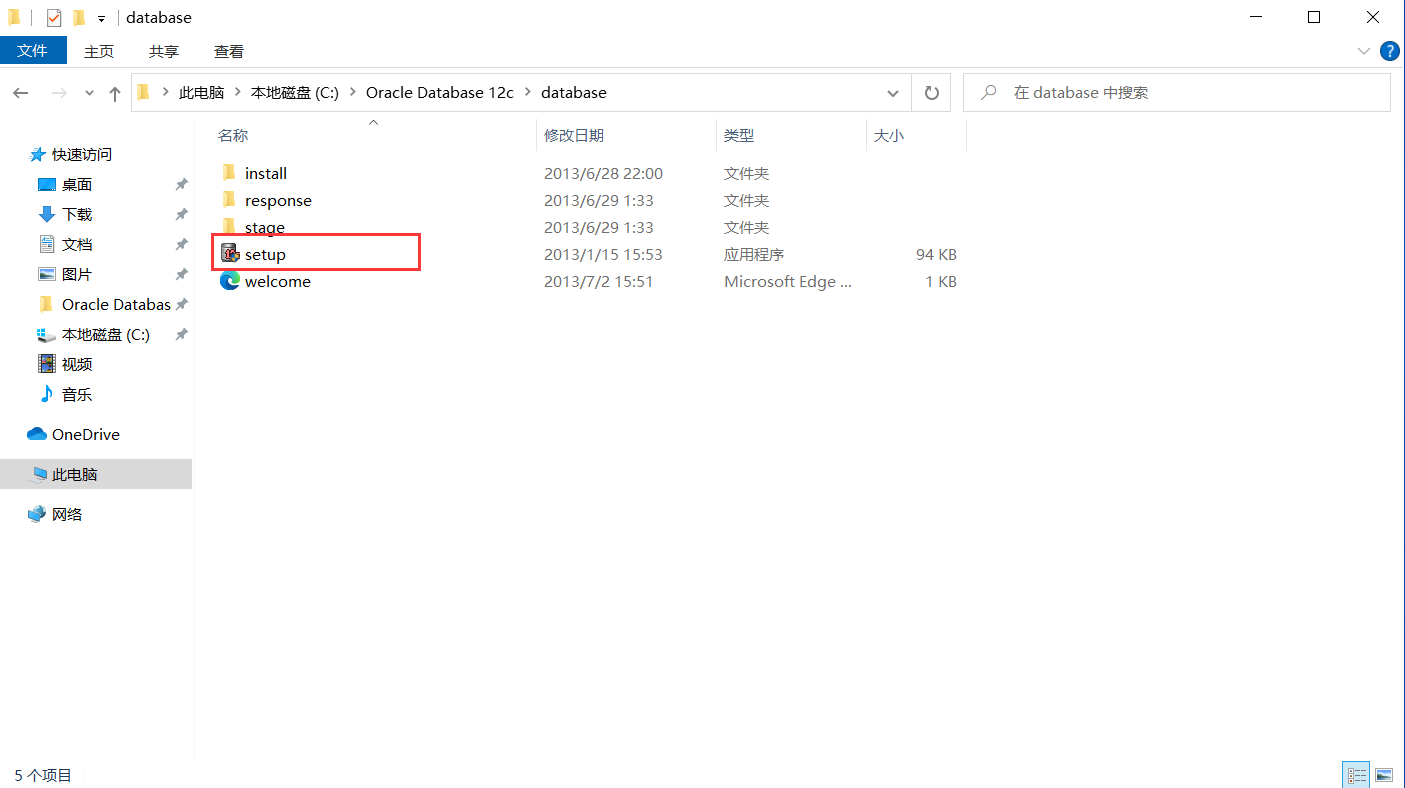Switch to details view icon in status bar
Screen dimensions: 1405x788
coord(1356,775)
